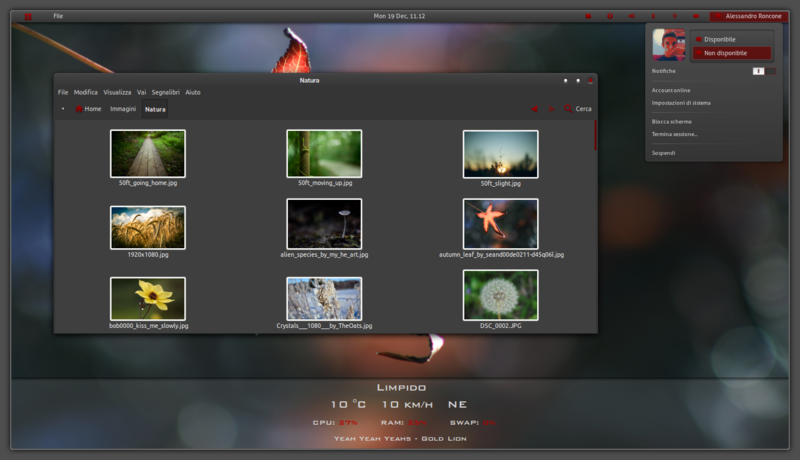Click the CPU usage value on the desktop widget

click(x=348, y=422)
